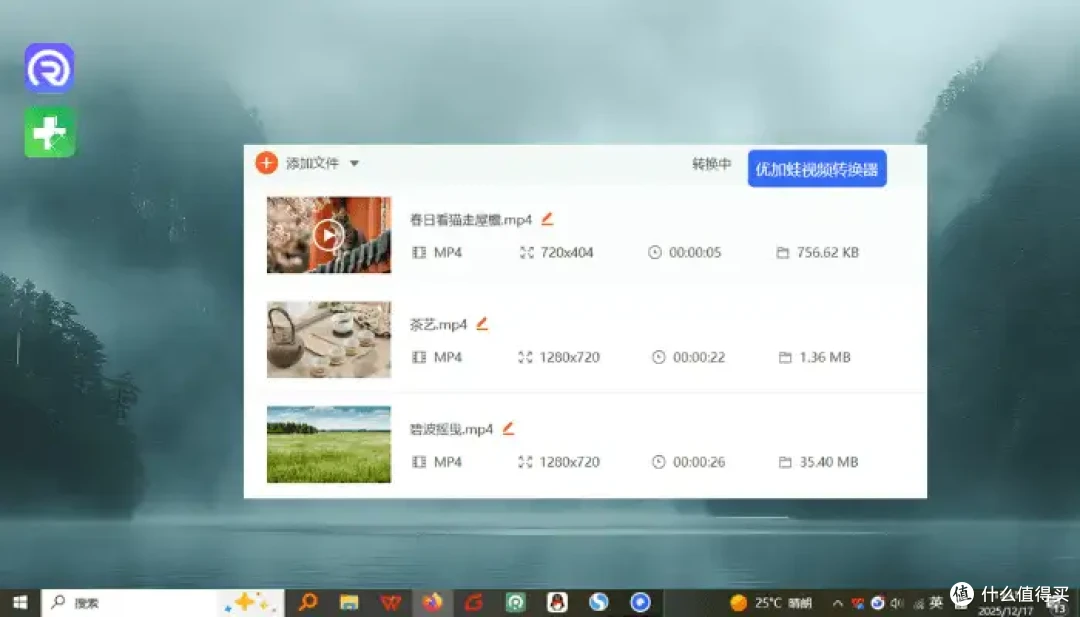Screen dimensions: 1080x617
Task: Rename 碧波摇曳.mp4 with the pencil icon
Action: pyautogui.click(x=508, y=428)
